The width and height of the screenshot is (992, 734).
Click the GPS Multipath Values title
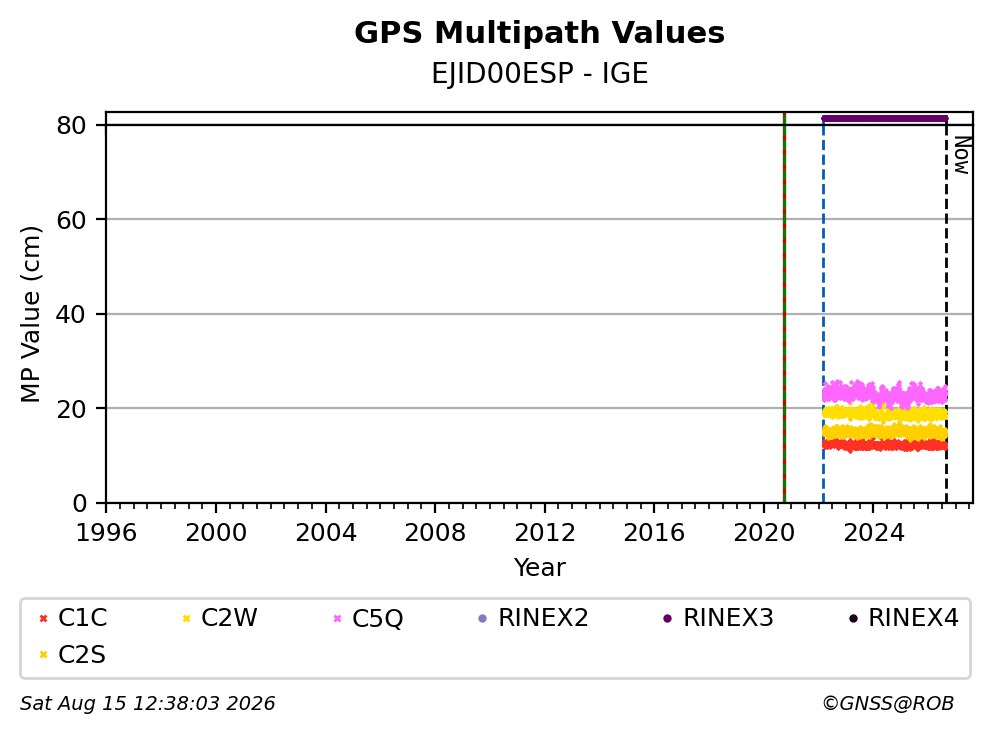tap(539, 33)
